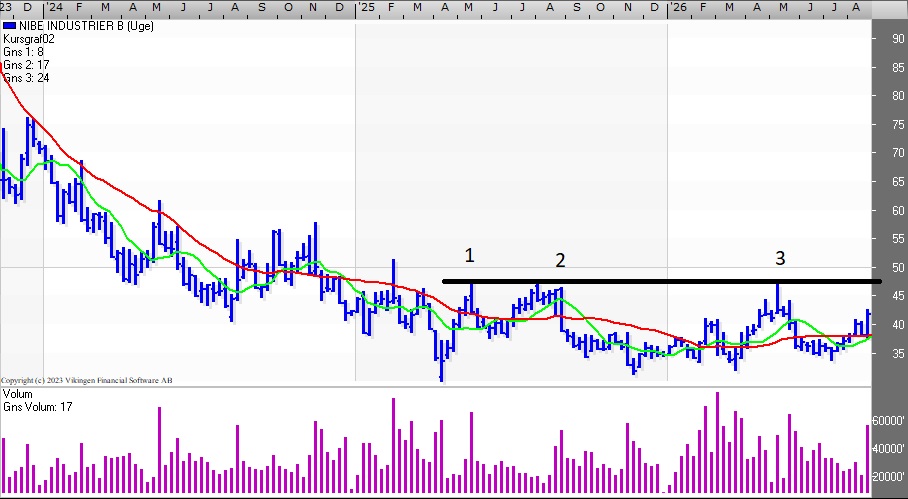908x499 pixels.
Task: Select the 'Gns 1: 8' moving average label
Action: (23, 52)
